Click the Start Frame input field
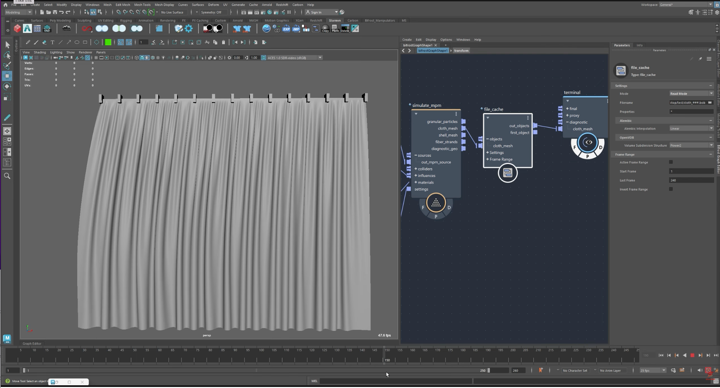Screen dimensions: 720x388 [x=691, y=171]
